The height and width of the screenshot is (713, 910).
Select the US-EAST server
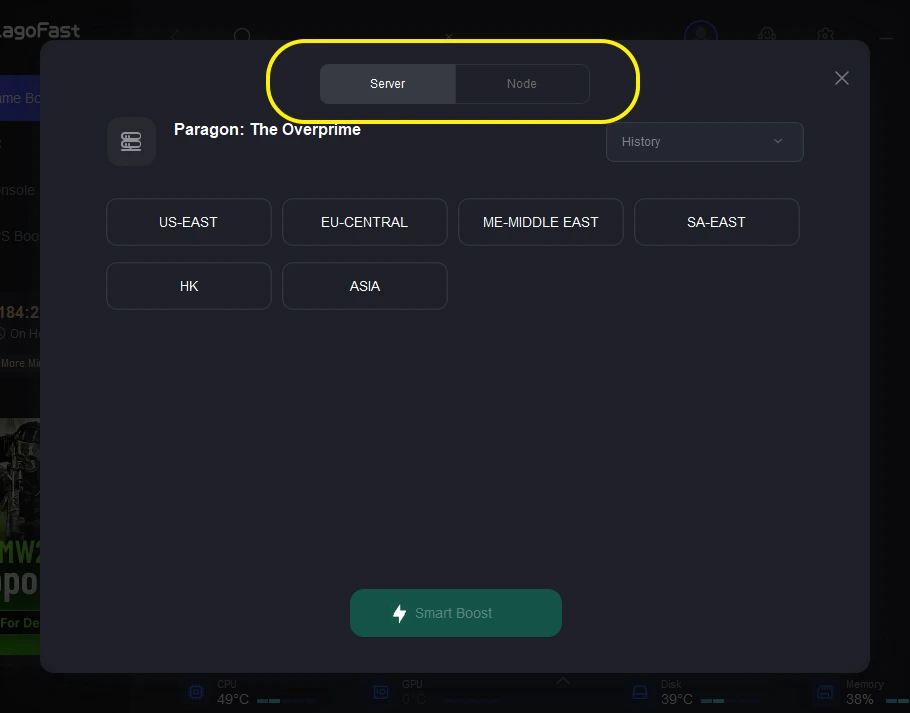[x=189, y=222]
